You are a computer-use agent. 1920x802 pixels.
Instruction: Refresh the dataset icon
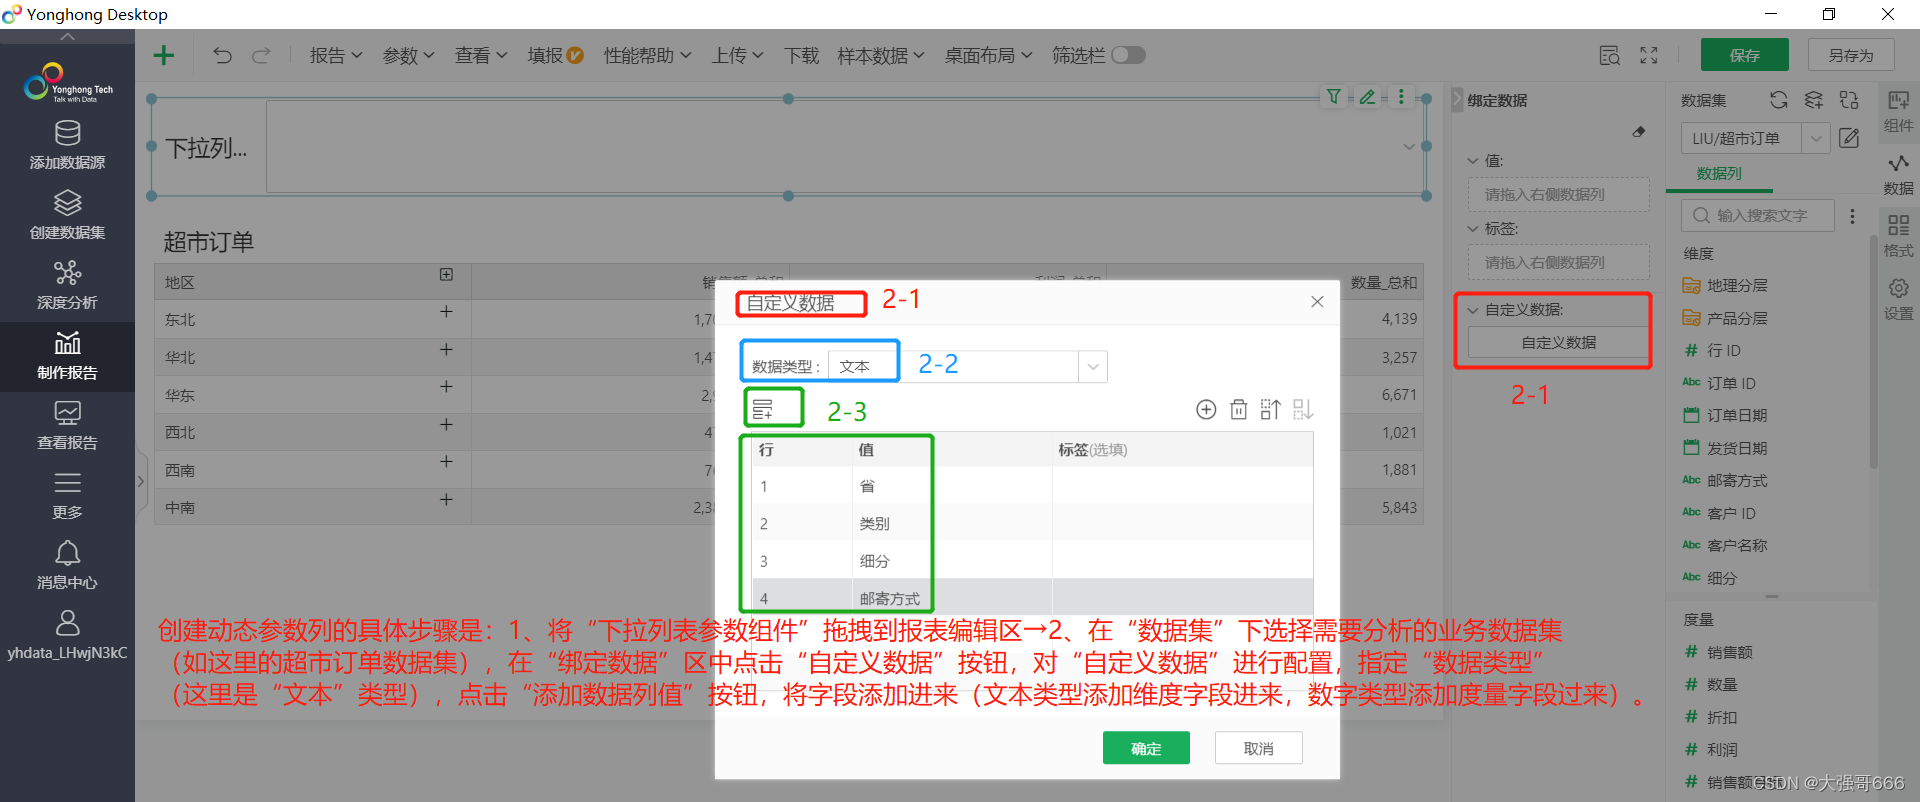pos(1778,100)
